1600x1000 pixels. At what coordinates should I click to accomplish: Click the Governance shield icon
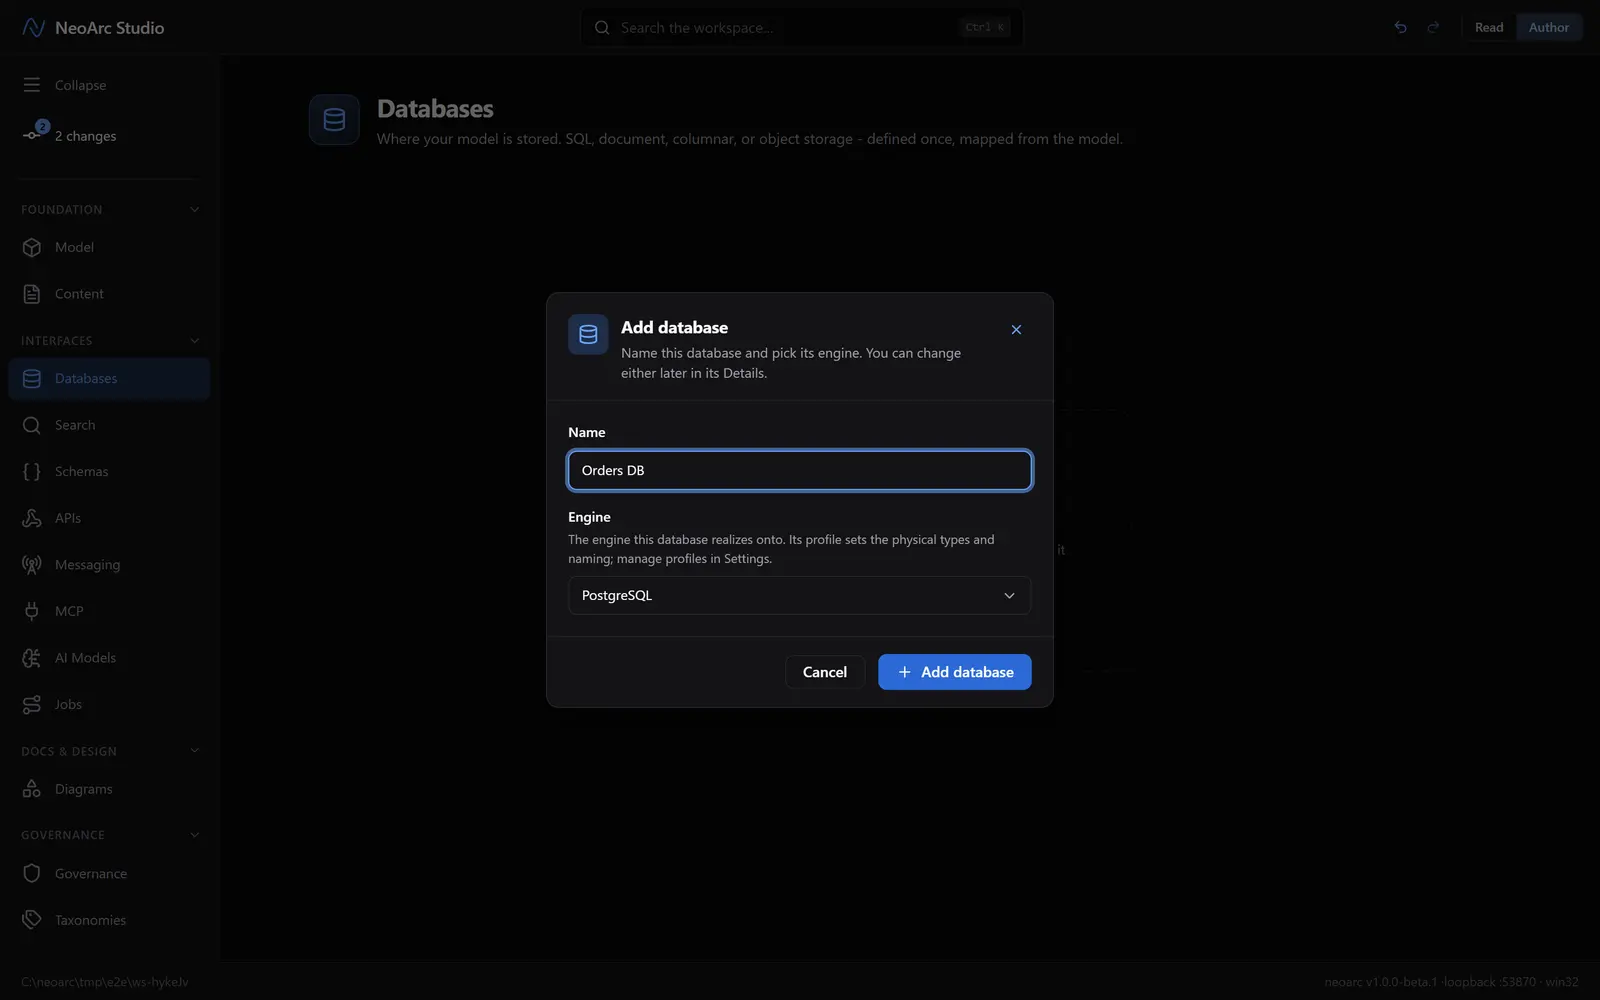(x=32, y=874)
